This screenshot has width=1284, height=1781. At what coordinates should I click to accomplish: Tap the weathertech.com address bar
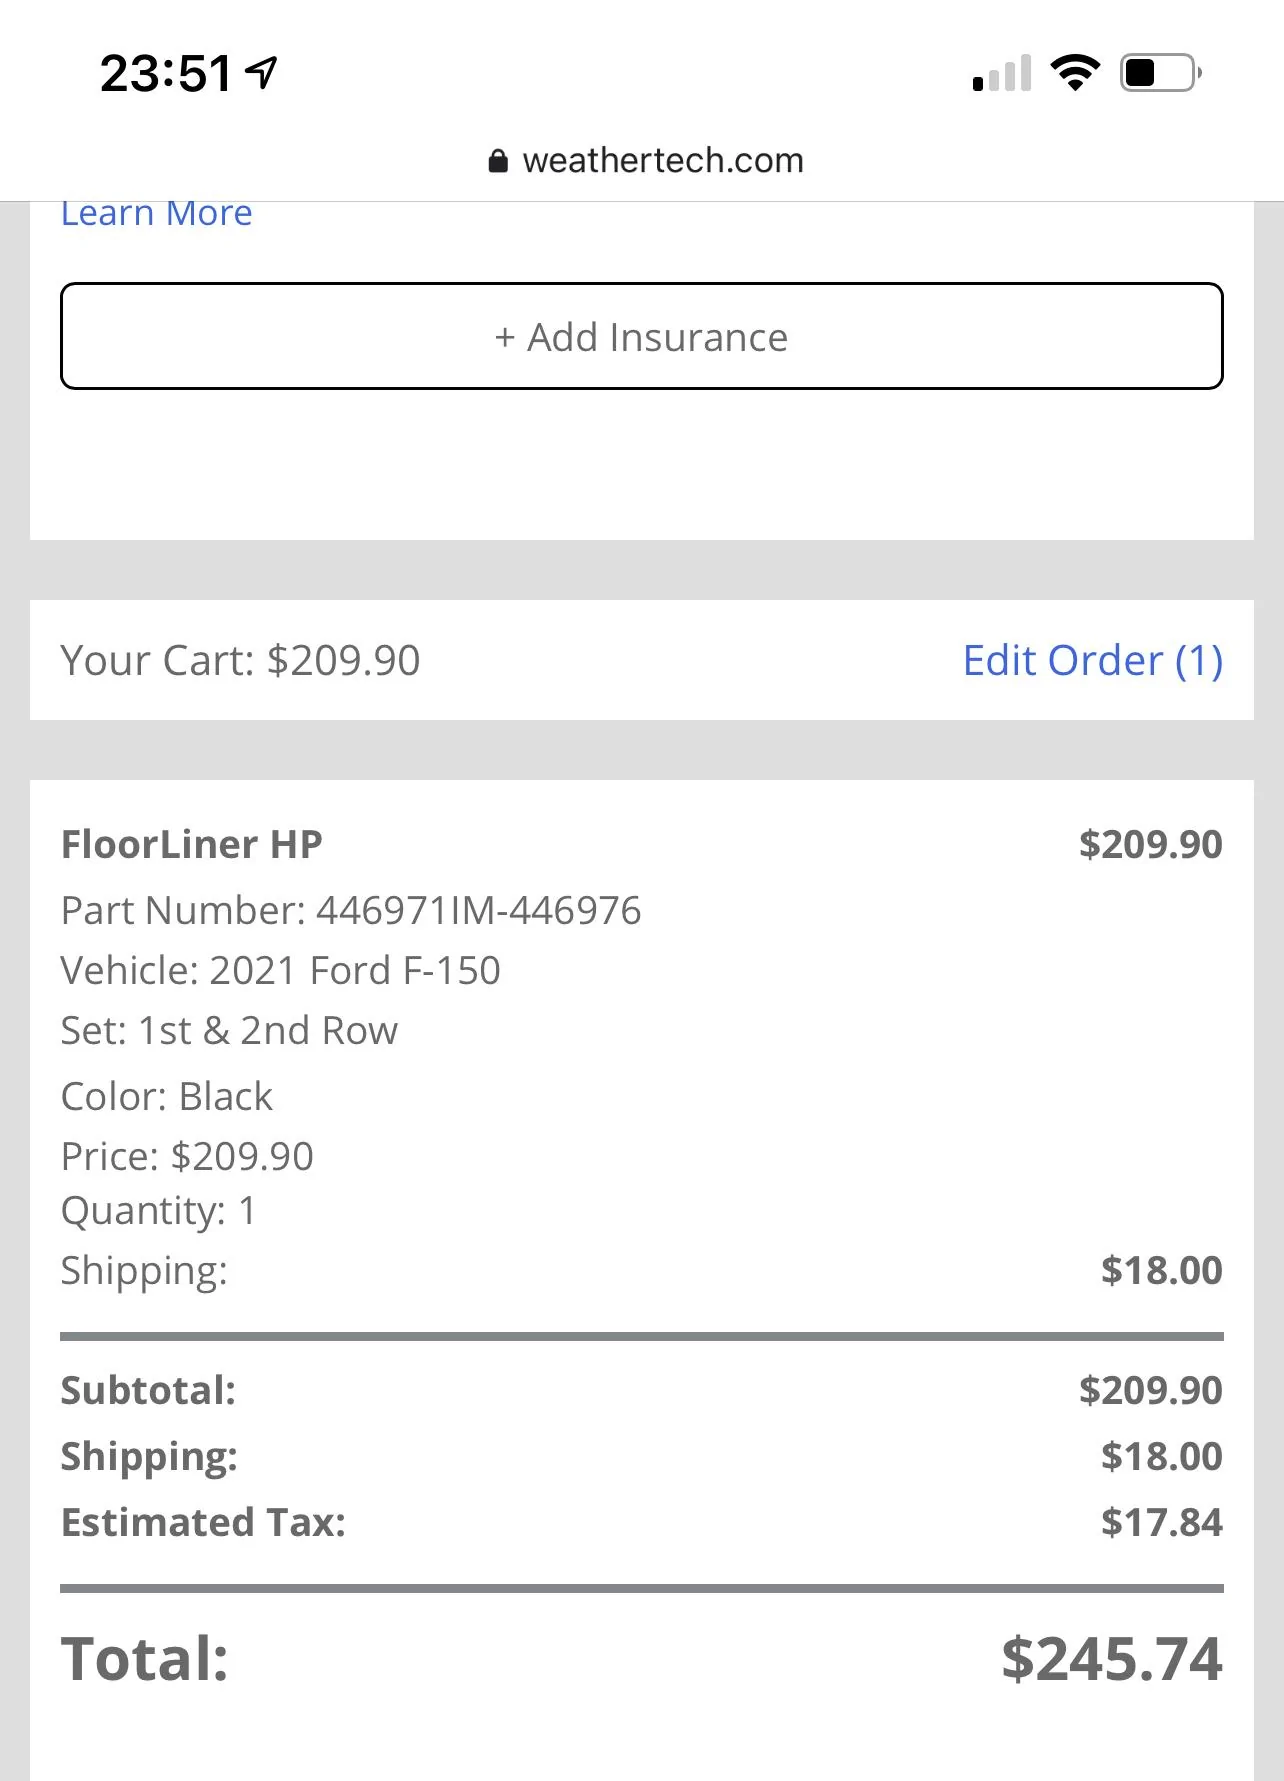(x=662, y=161)
